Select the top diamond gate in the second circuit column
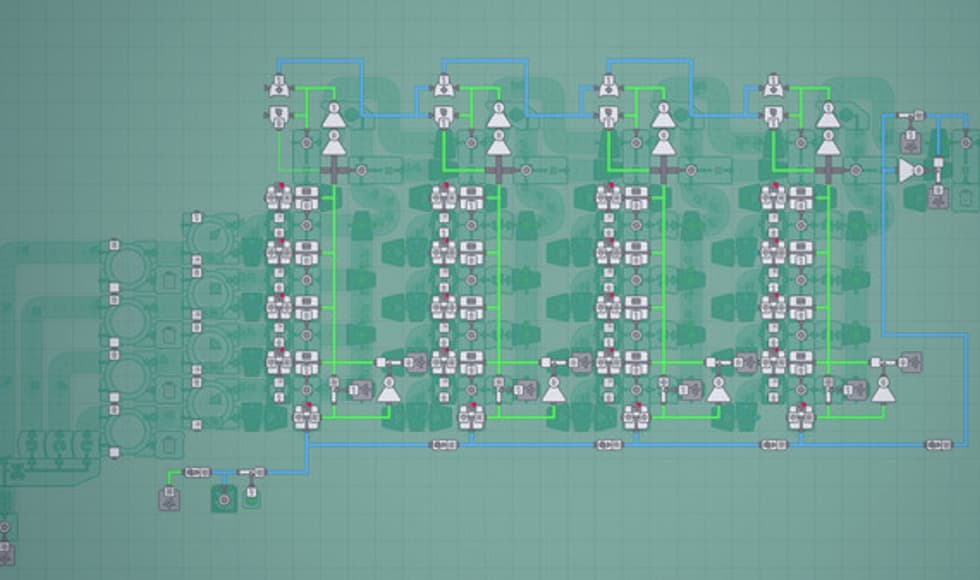The width and height of the screenshot is (980, 580). (444, 86)
